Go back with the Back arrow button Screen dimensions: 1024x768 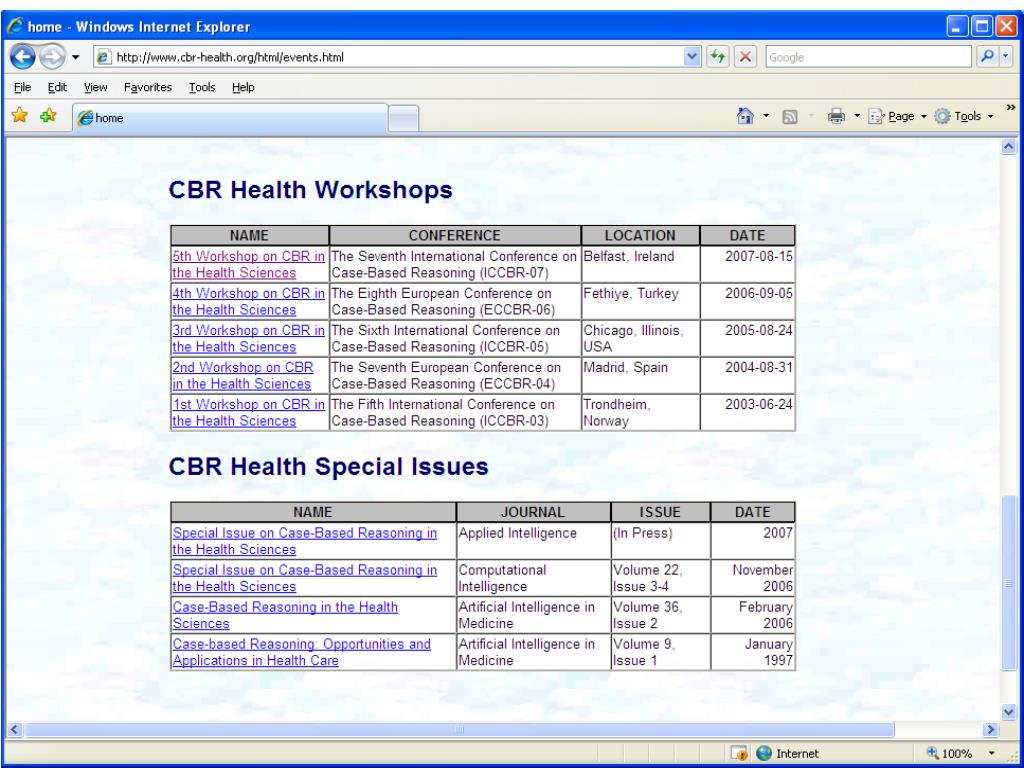tap(23, 57)
